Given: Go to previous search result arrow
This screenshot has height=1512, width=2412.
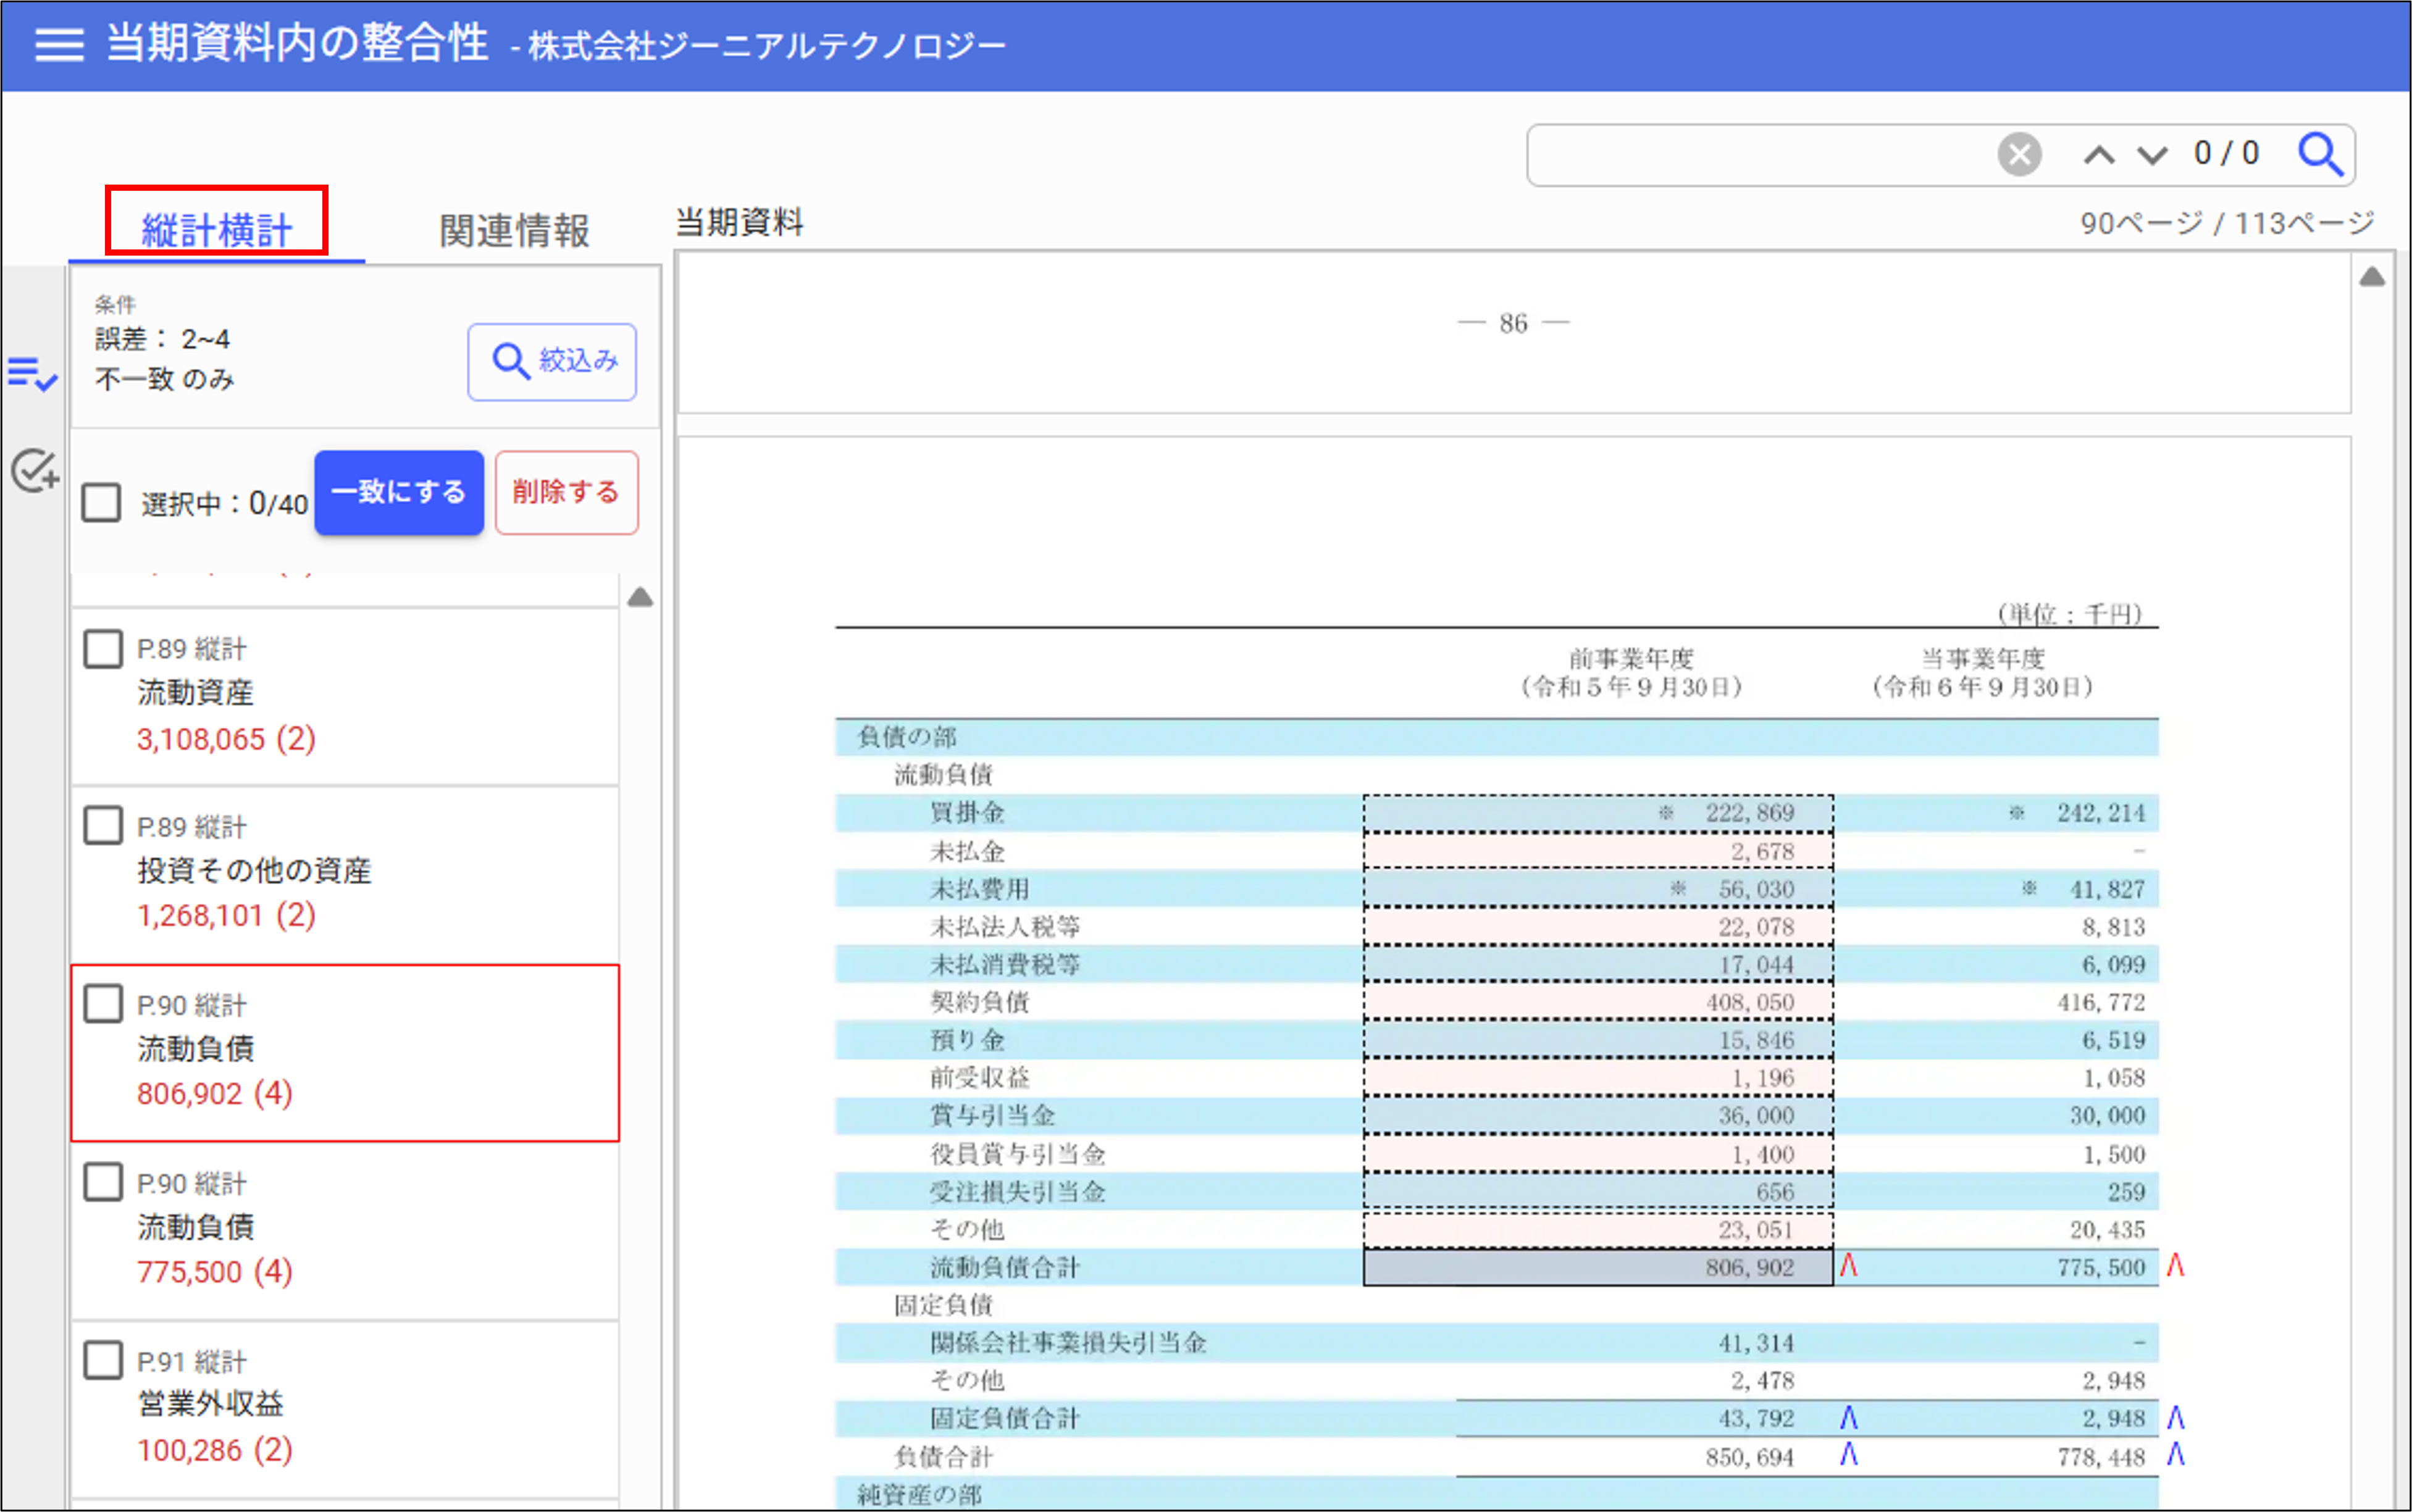Looking at the screenshot, I should [x=2099, y=156].
